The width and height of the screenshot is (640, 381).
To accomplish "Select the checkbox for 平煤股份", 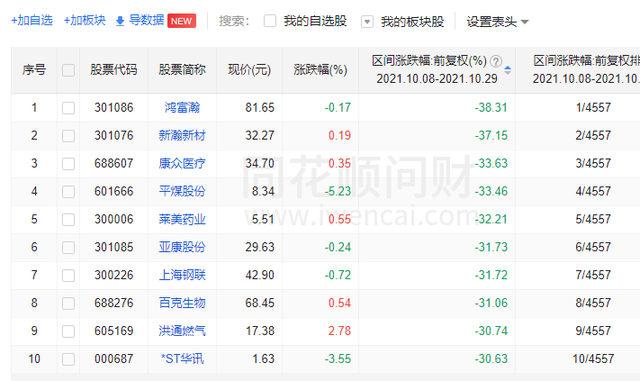I will [68, 192].
